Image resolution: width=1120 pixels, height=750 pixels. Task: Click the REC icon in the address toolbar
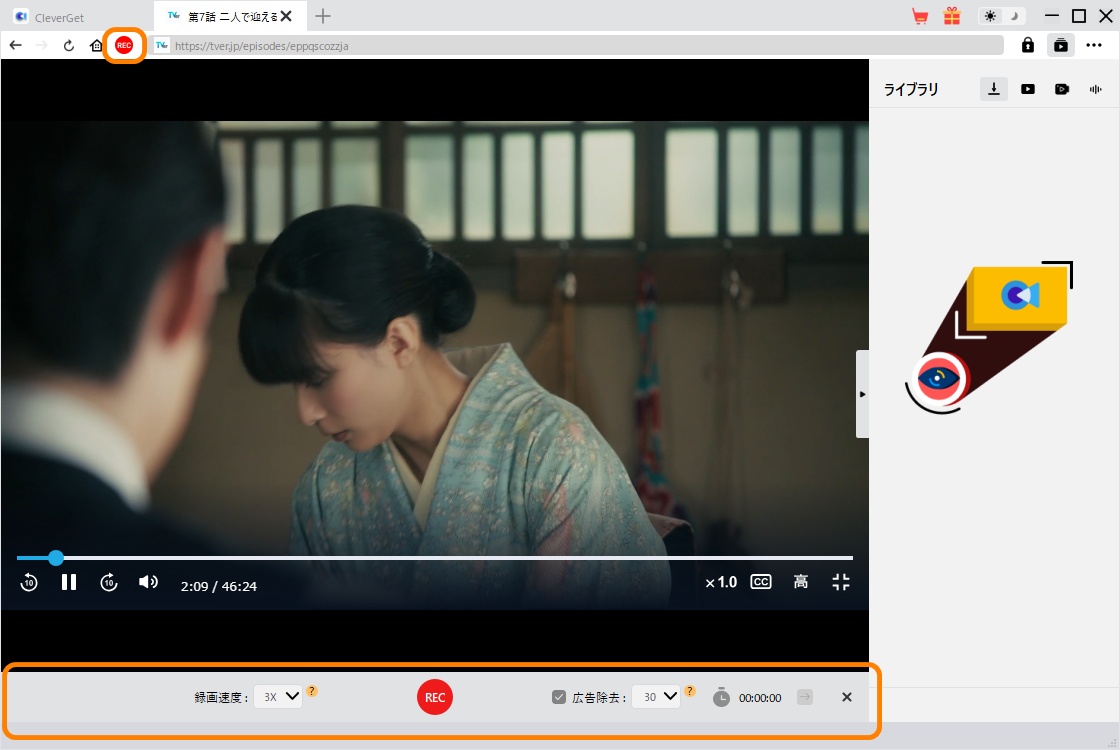[x=124, y=46]
